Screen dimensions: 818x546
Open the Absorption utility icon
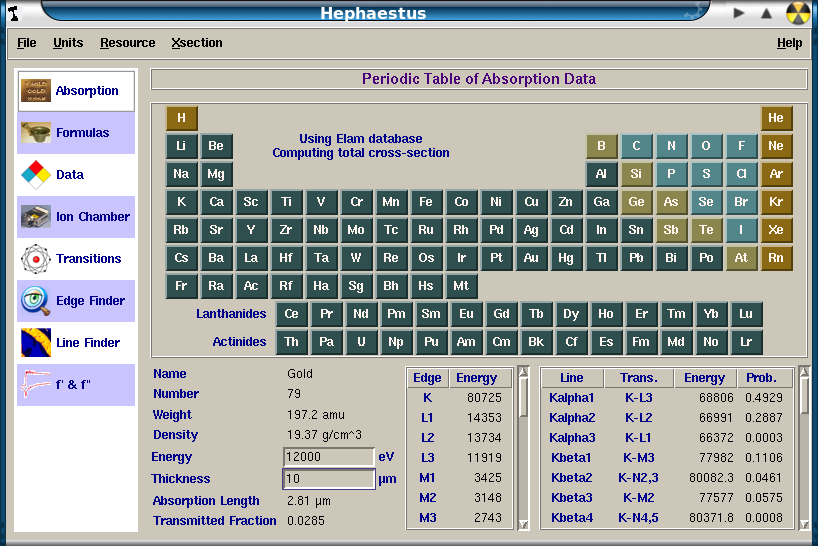click(36, 91)
